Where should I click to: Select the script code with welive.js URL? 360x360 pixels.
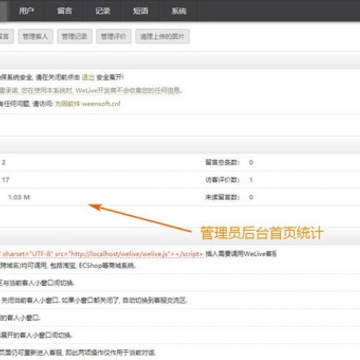coord(102,254)
